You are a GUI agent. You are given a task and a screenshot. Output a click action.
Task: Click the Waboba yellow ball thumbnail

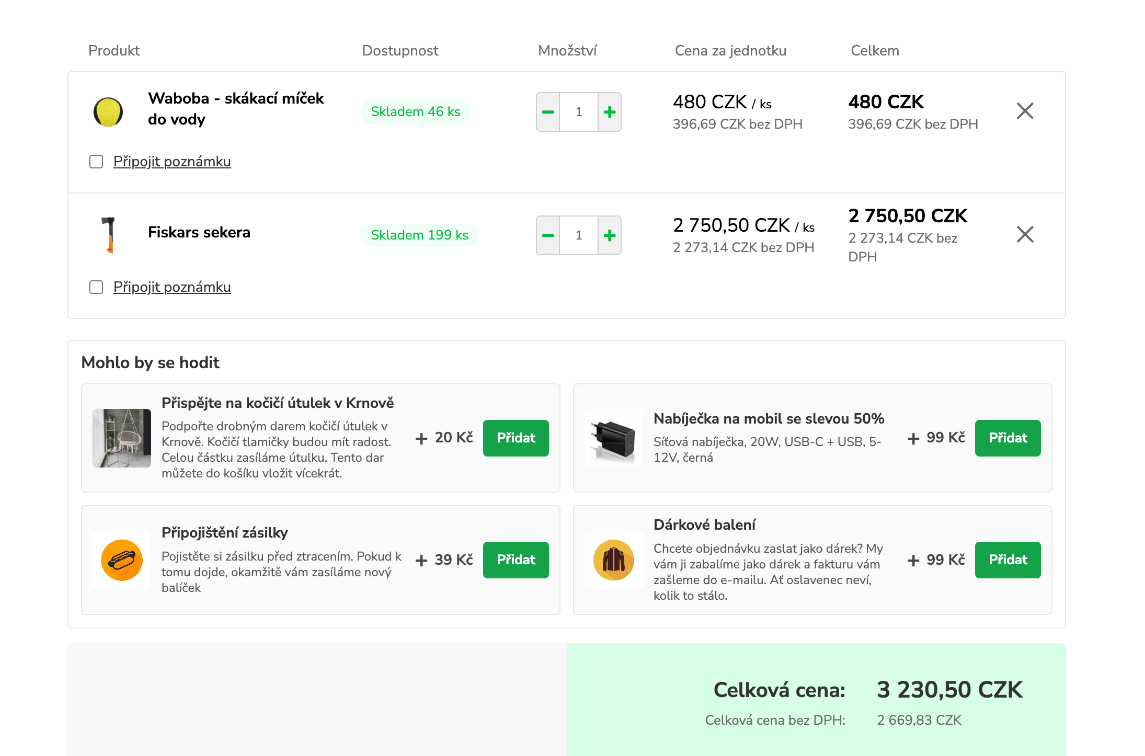click(108, 111)
